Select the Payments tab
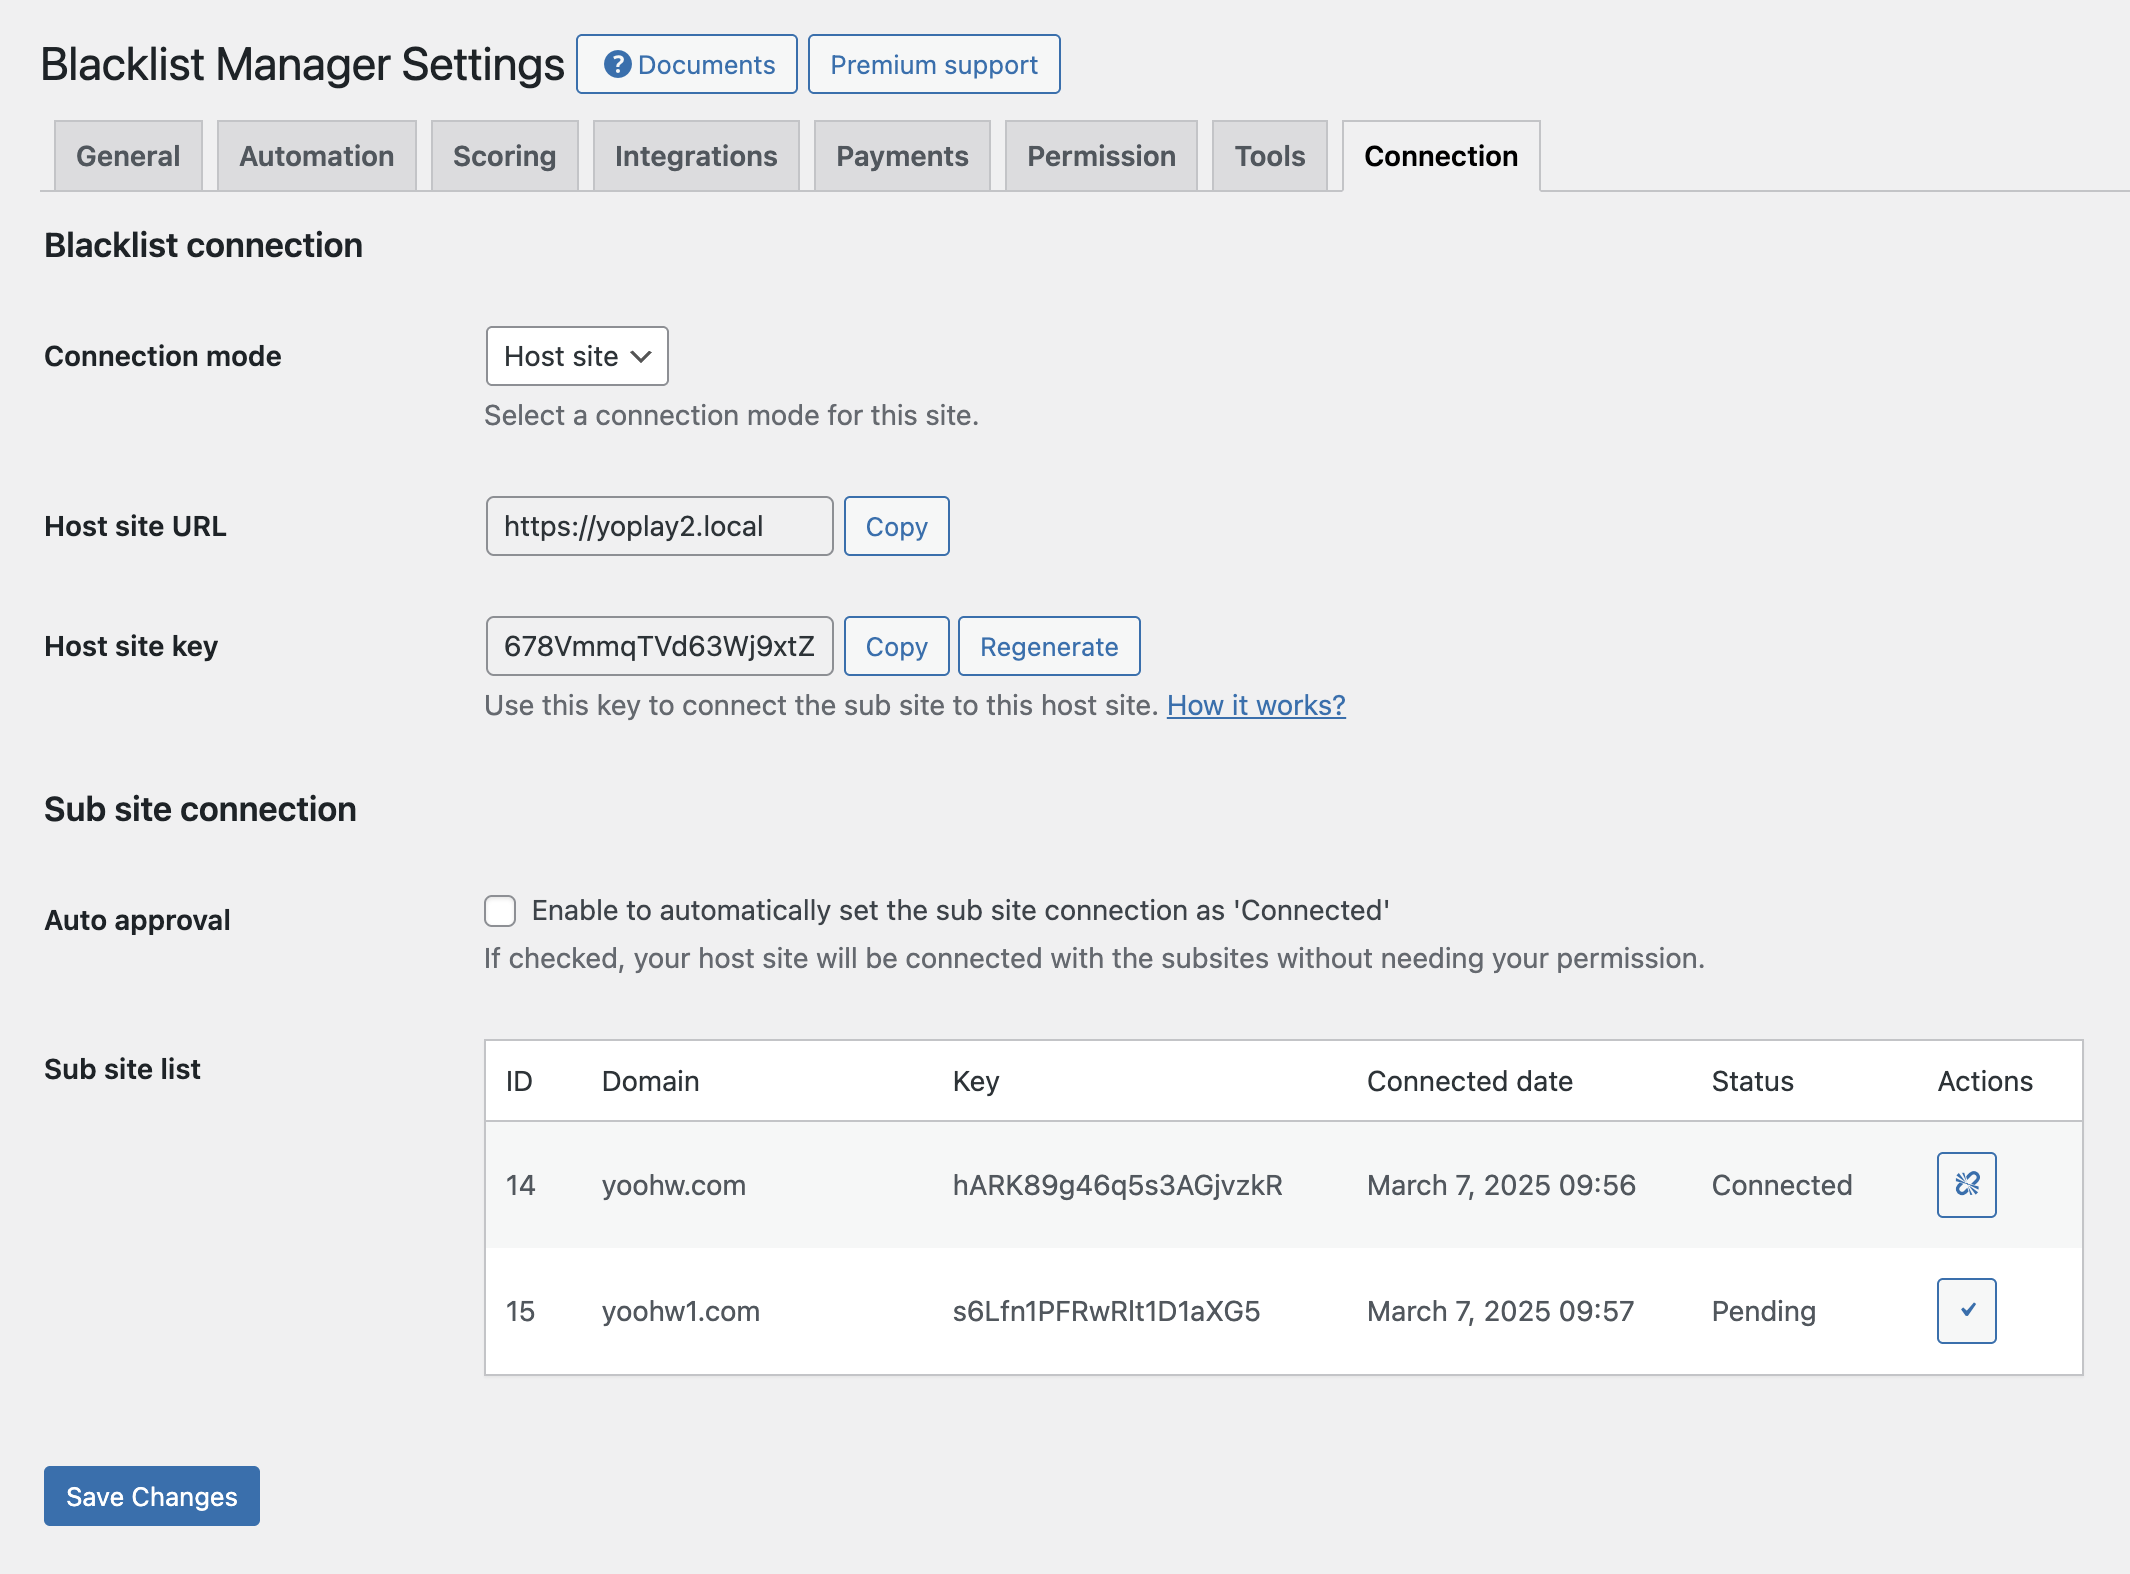Viewport: 2130px width, 1574px height. 902,156
